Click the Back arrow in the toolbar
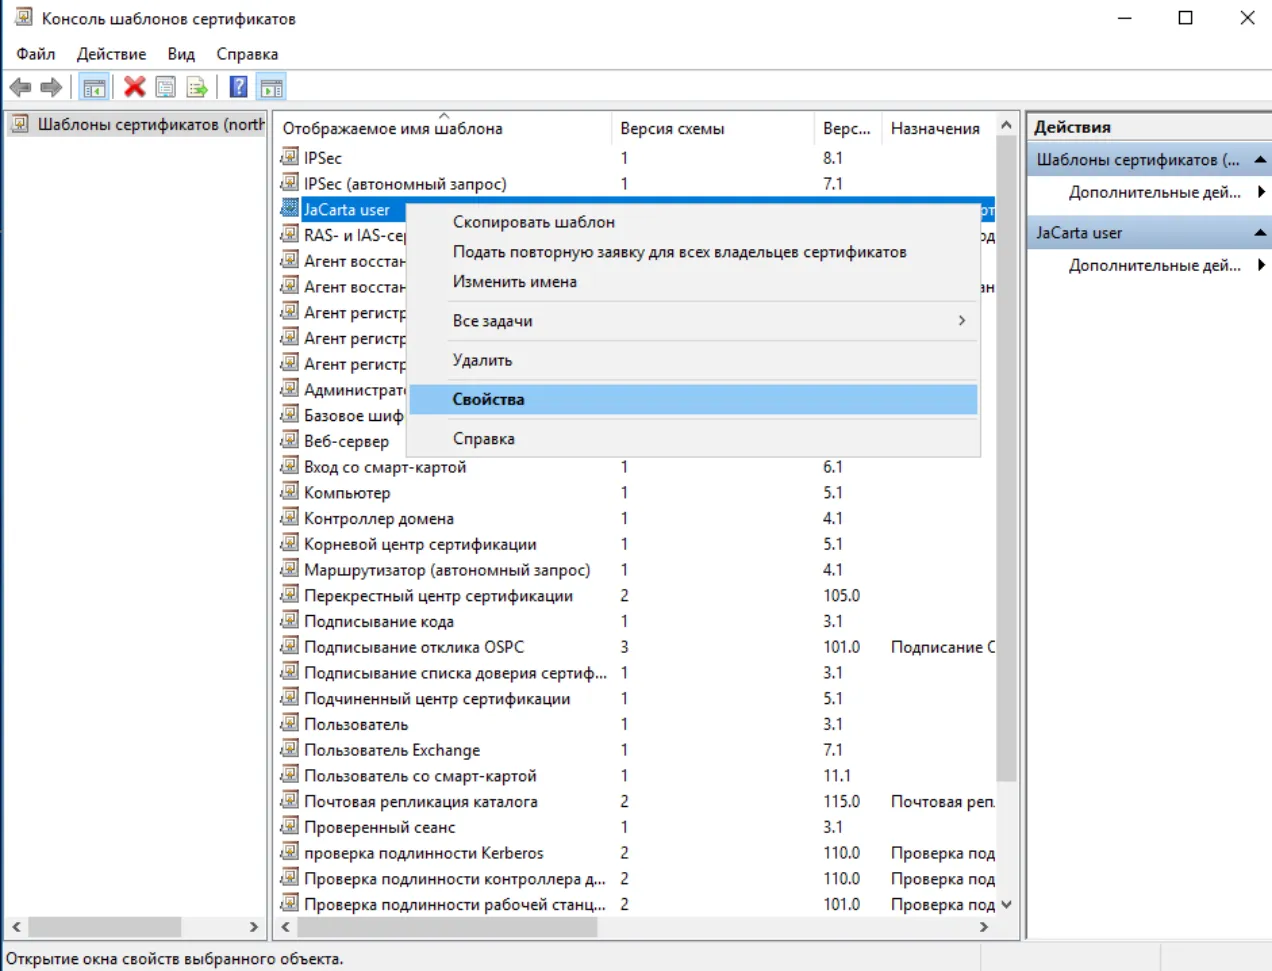Screen dimensions: 1272x971 click(20, 88)
